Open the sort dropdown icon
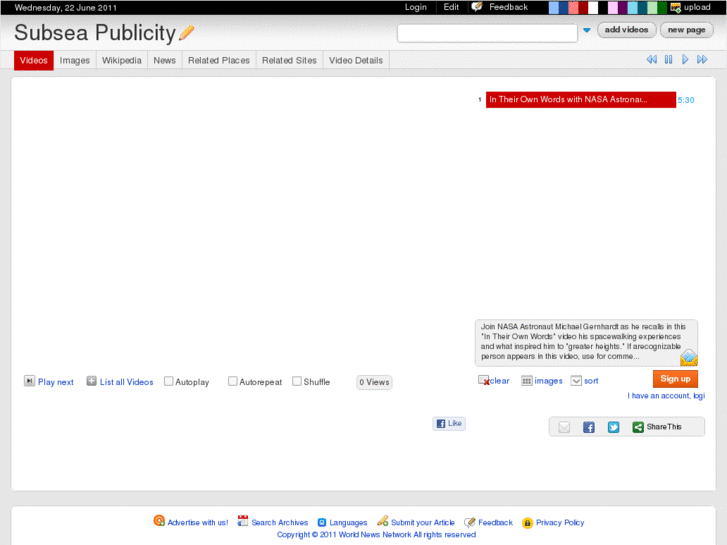The image size is (727, 545). pyautogui.click(x=576, y=381)
